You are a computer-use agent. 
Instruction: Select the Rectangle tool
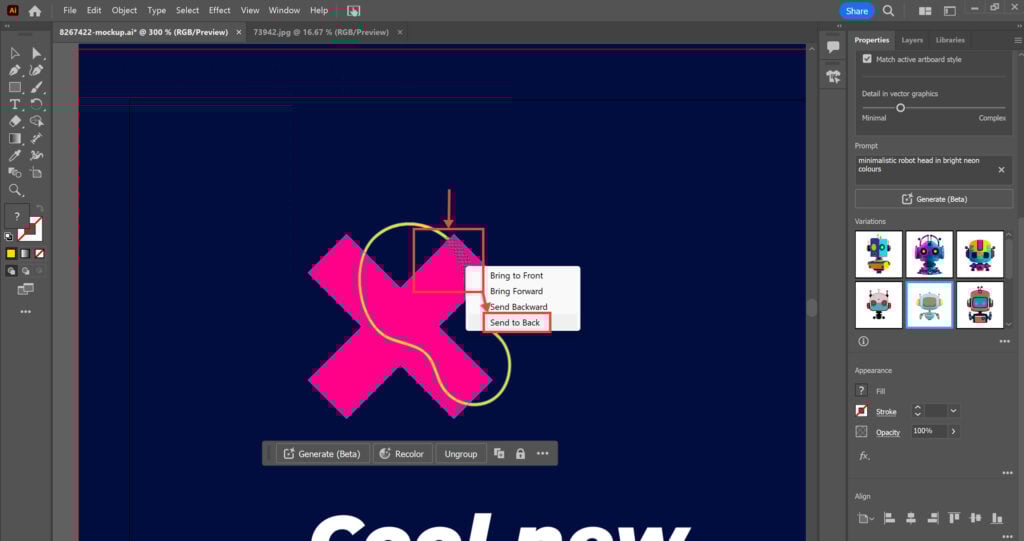pyautogui.click(x=14, y=87)
